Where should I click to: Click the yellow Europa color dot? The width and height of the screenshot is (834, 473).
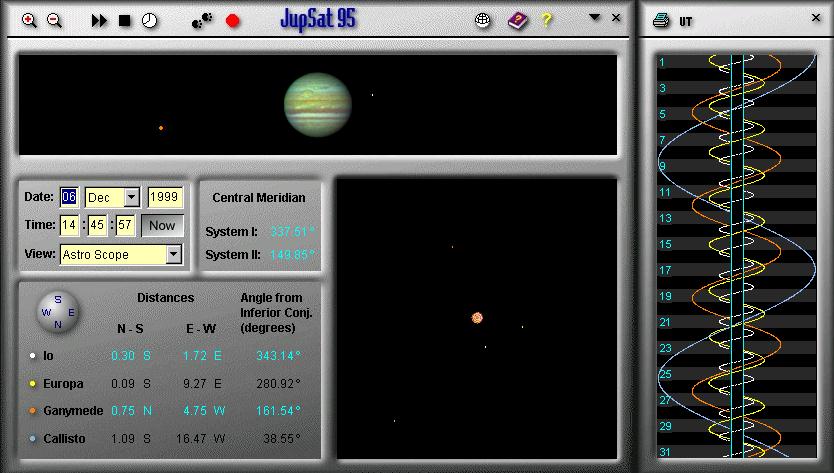tap(32, 384)
